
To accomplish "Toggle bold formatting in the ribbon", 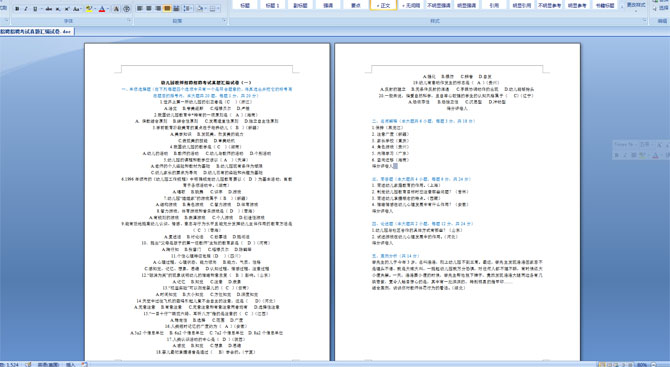I will coord(17,9).
